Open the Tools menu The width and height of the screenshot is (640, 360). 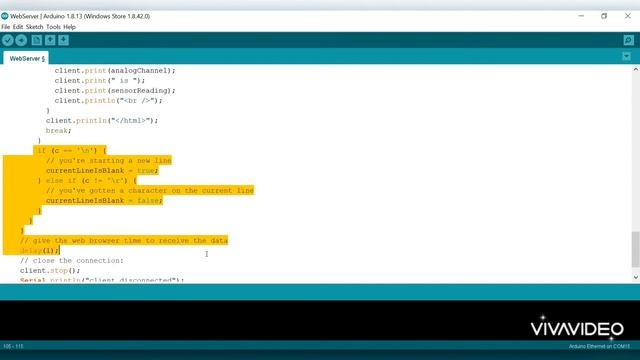pyautogui.click(x=53, y=27)
